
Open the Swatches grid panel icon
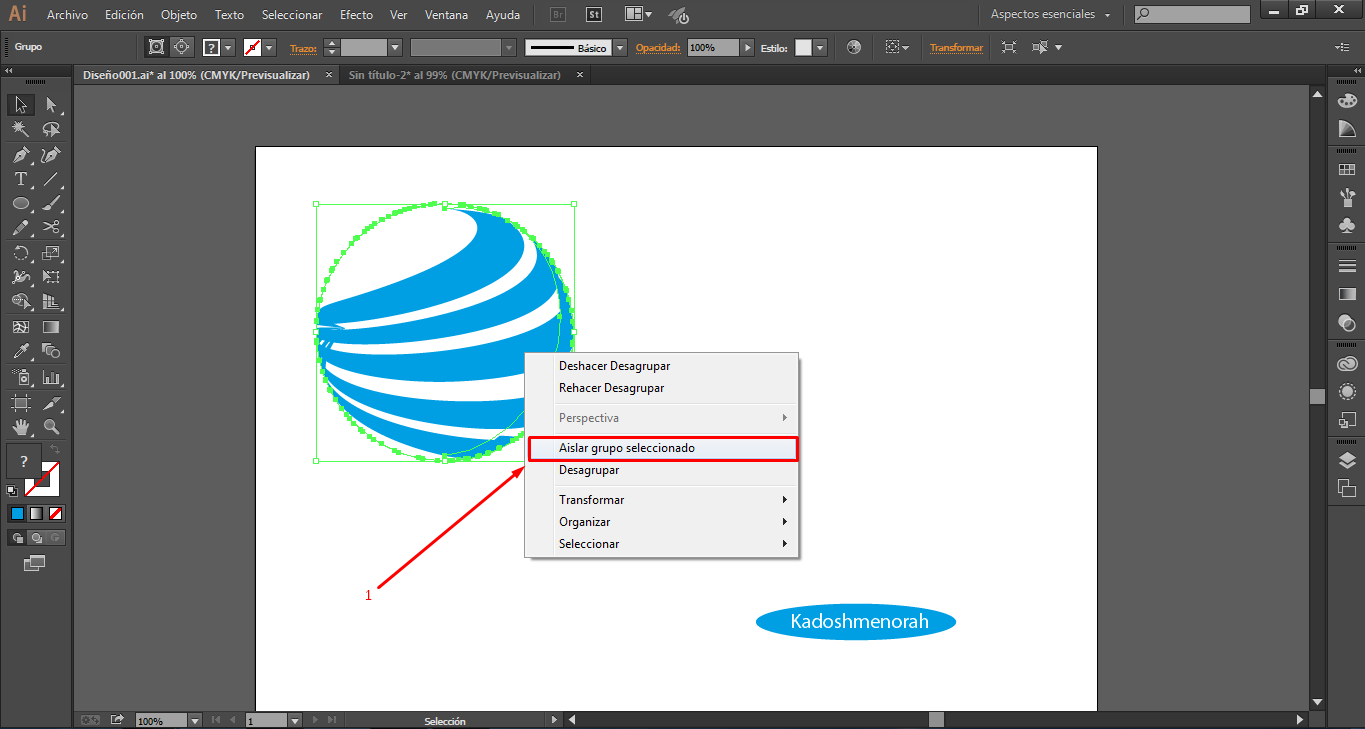(x=1347, y=170)
